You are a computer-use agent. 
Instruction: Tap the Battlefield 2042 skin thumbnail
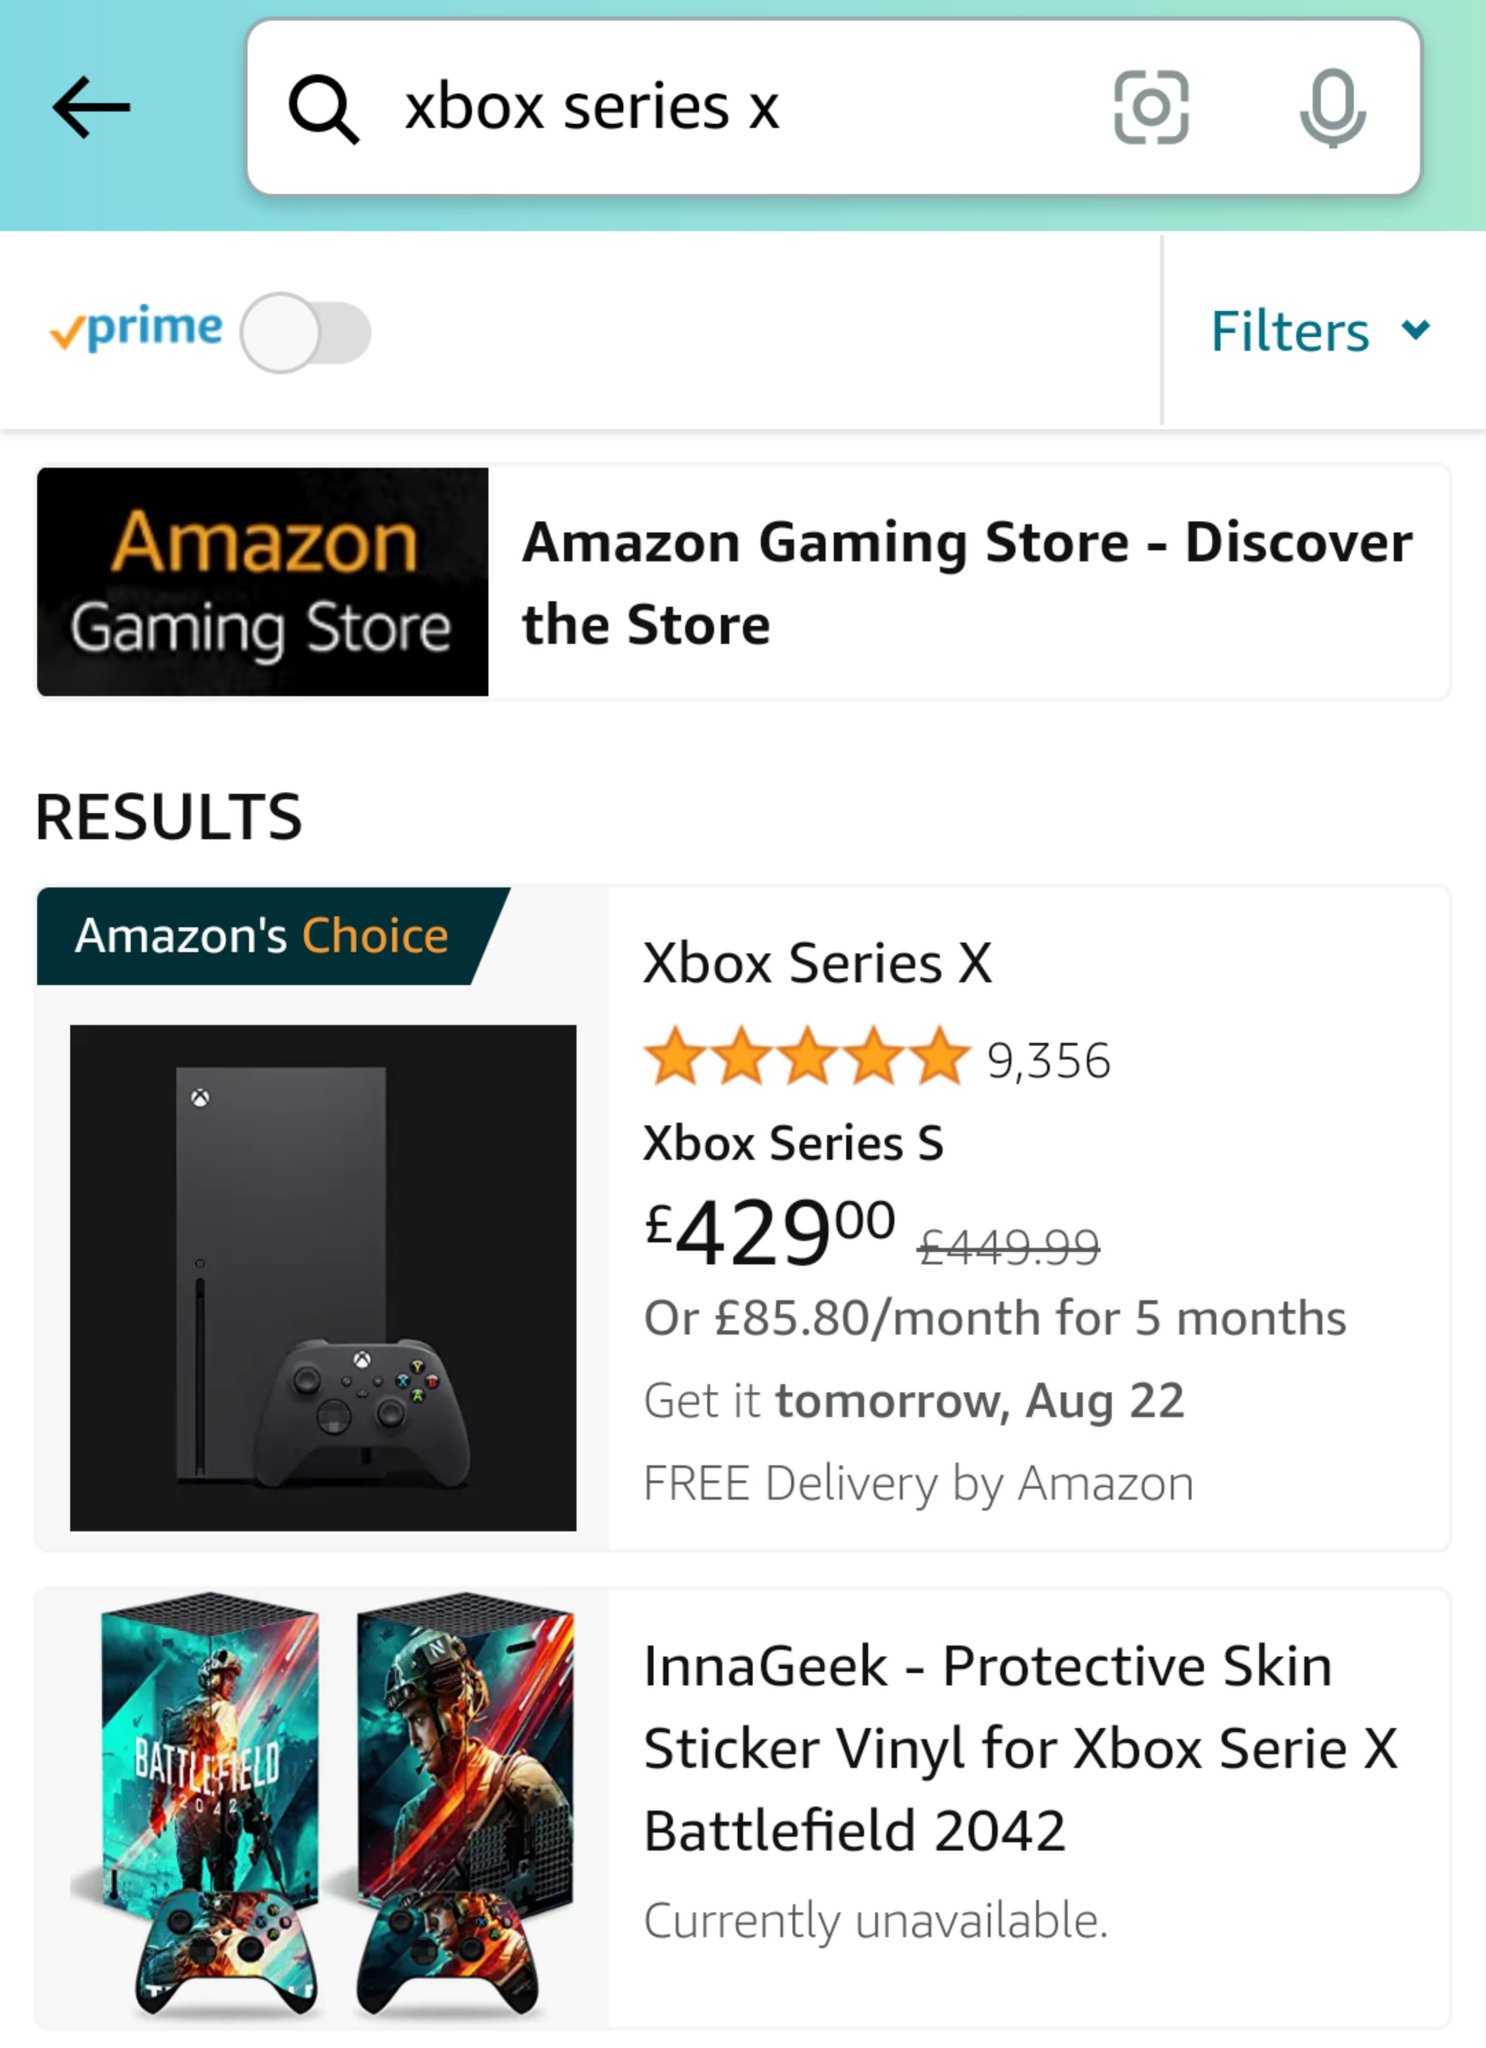(323, 1807)
